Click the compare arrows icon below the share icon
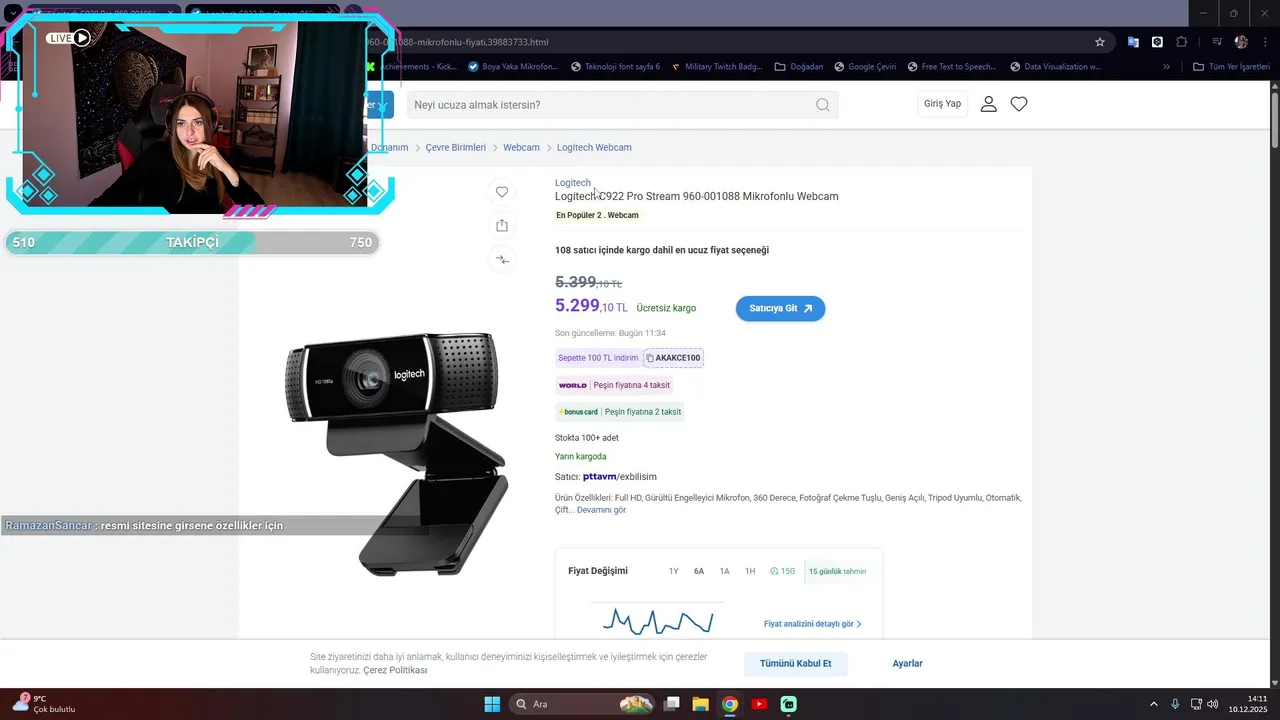 pyautogui.click(x=502, y=260)
